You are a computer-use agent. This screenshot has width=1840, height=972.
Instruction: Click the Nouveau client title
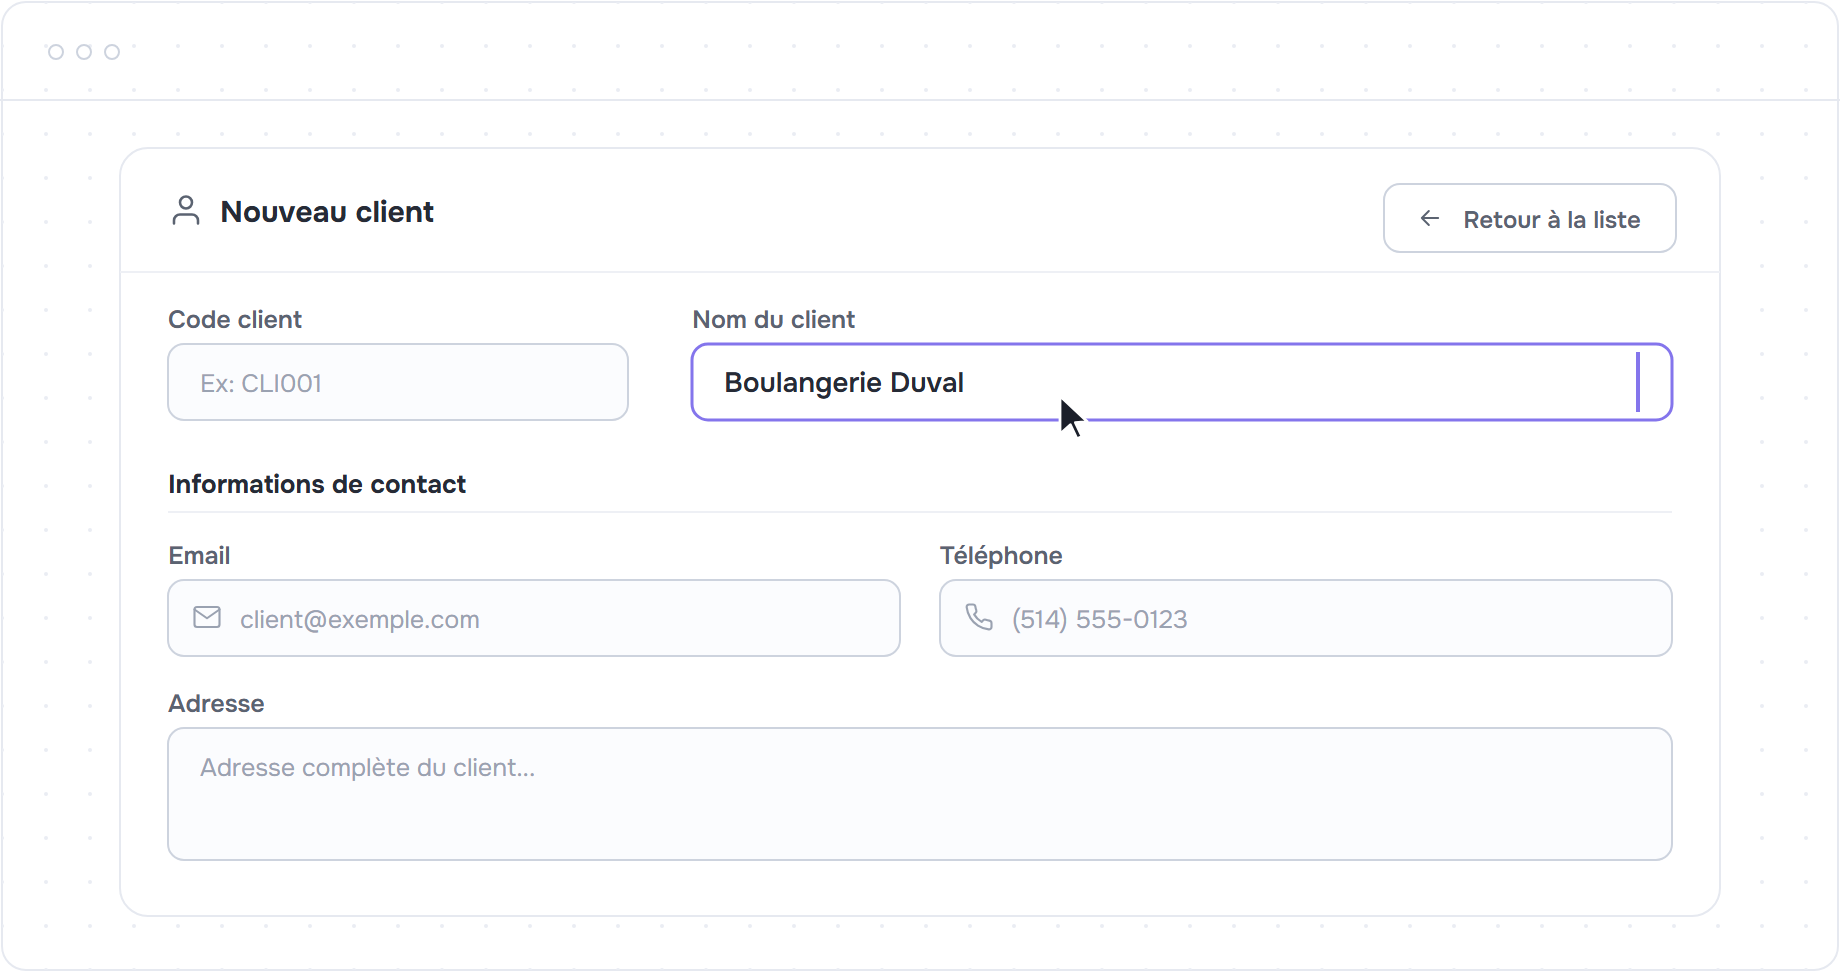pyautogui.click(x=327, y=212)
